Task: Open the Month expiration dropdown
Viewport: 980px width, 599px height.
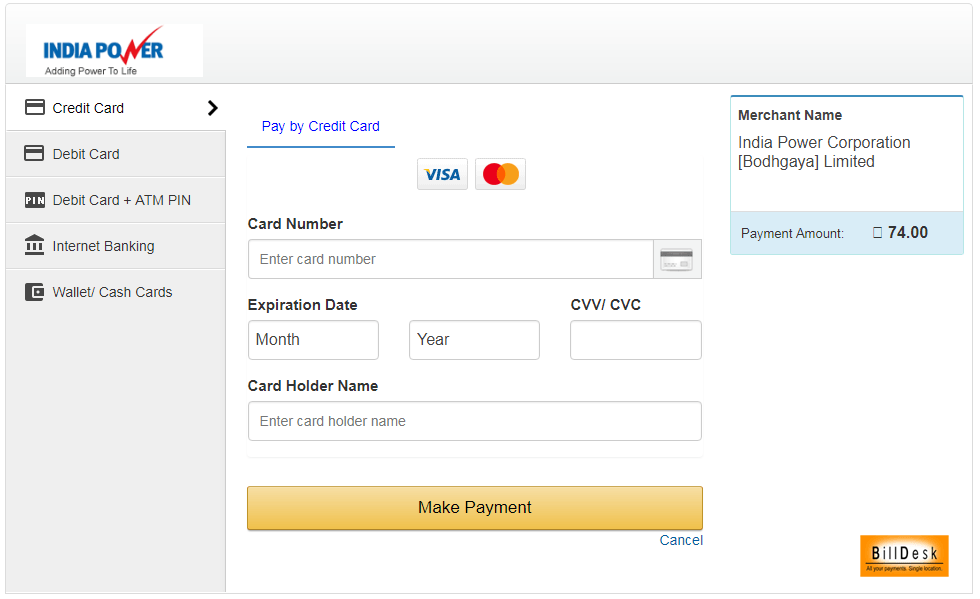Action: (x=313, y=340)
